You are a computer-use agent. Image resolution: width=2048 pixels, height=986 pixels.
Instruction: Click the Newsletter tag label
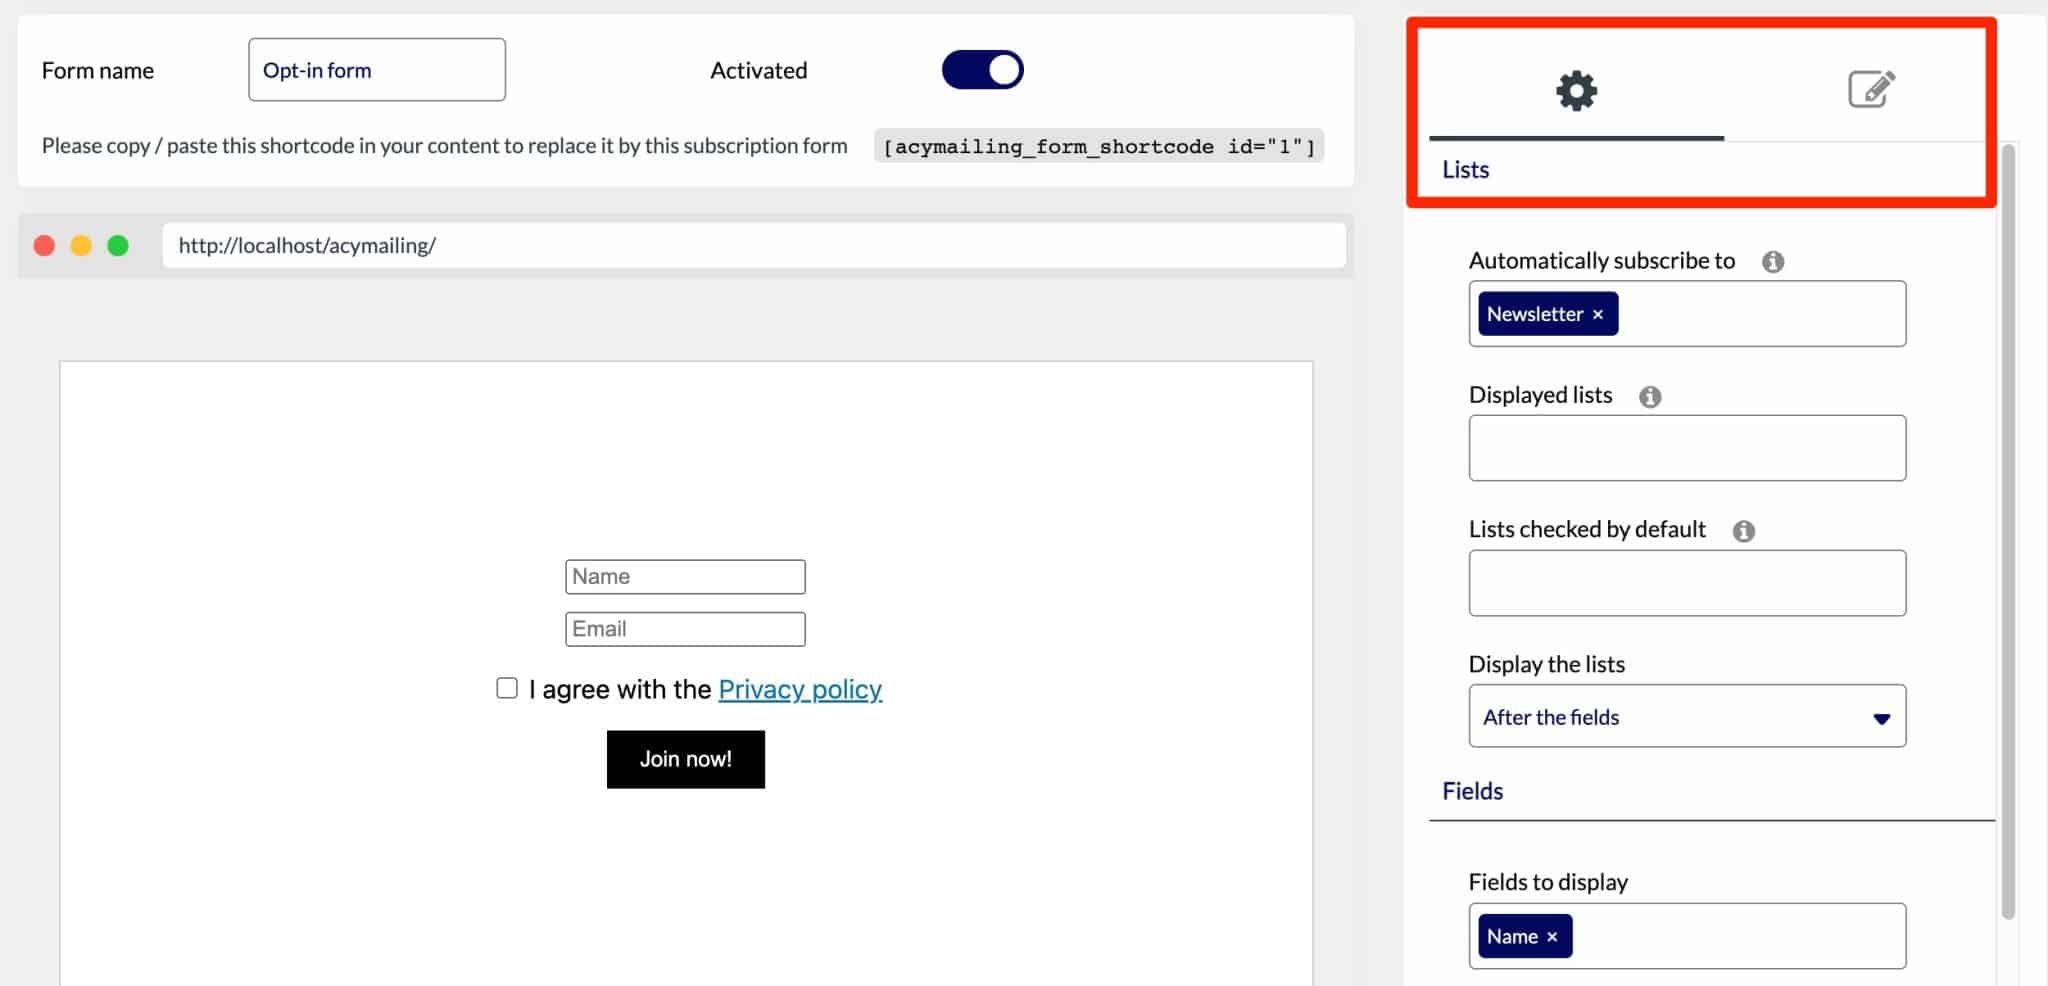coord(1535,314)
